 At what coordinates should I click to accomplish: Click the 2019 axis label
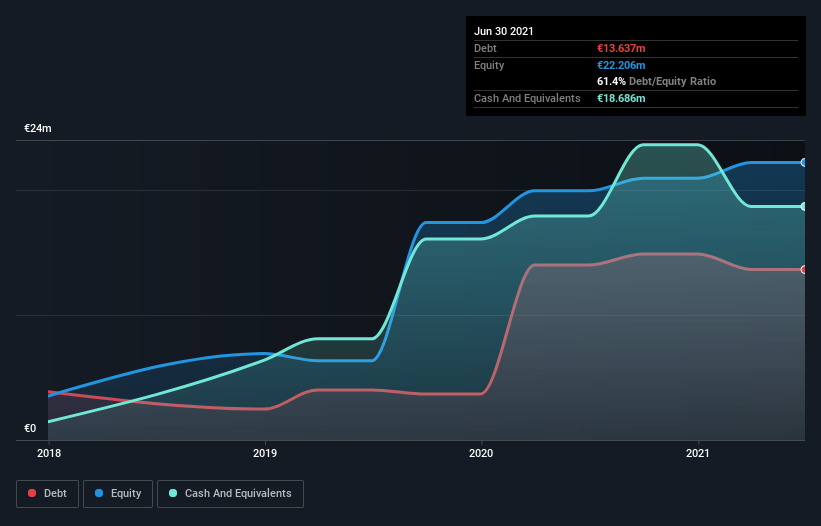click(265, 453)
